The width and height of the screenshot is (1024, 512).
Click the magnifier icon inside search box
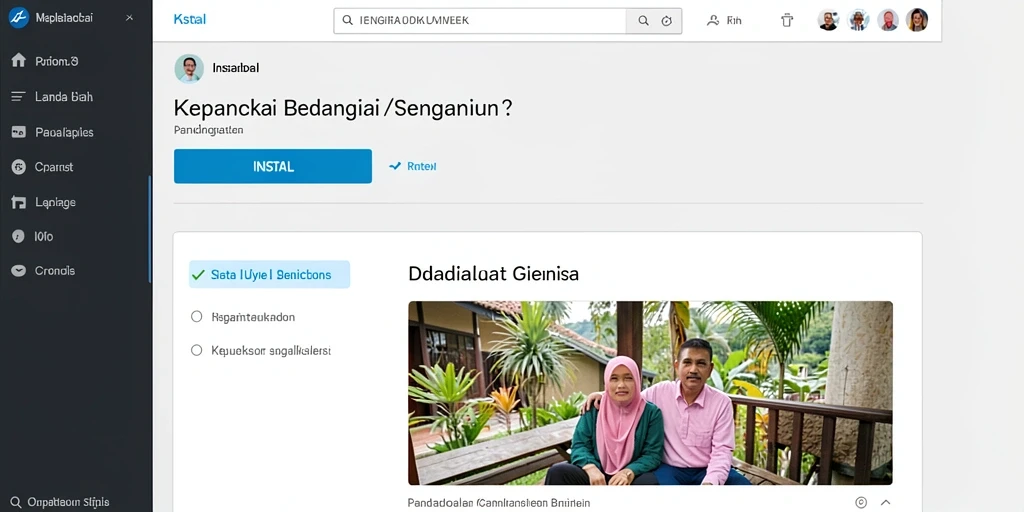[x=347, y=21]
